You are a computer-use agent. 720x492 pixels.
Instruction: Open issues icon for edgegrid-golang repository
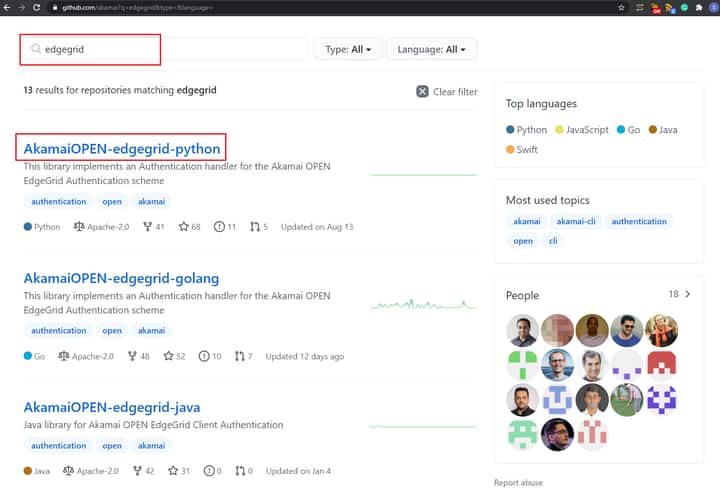coord(204,356)
